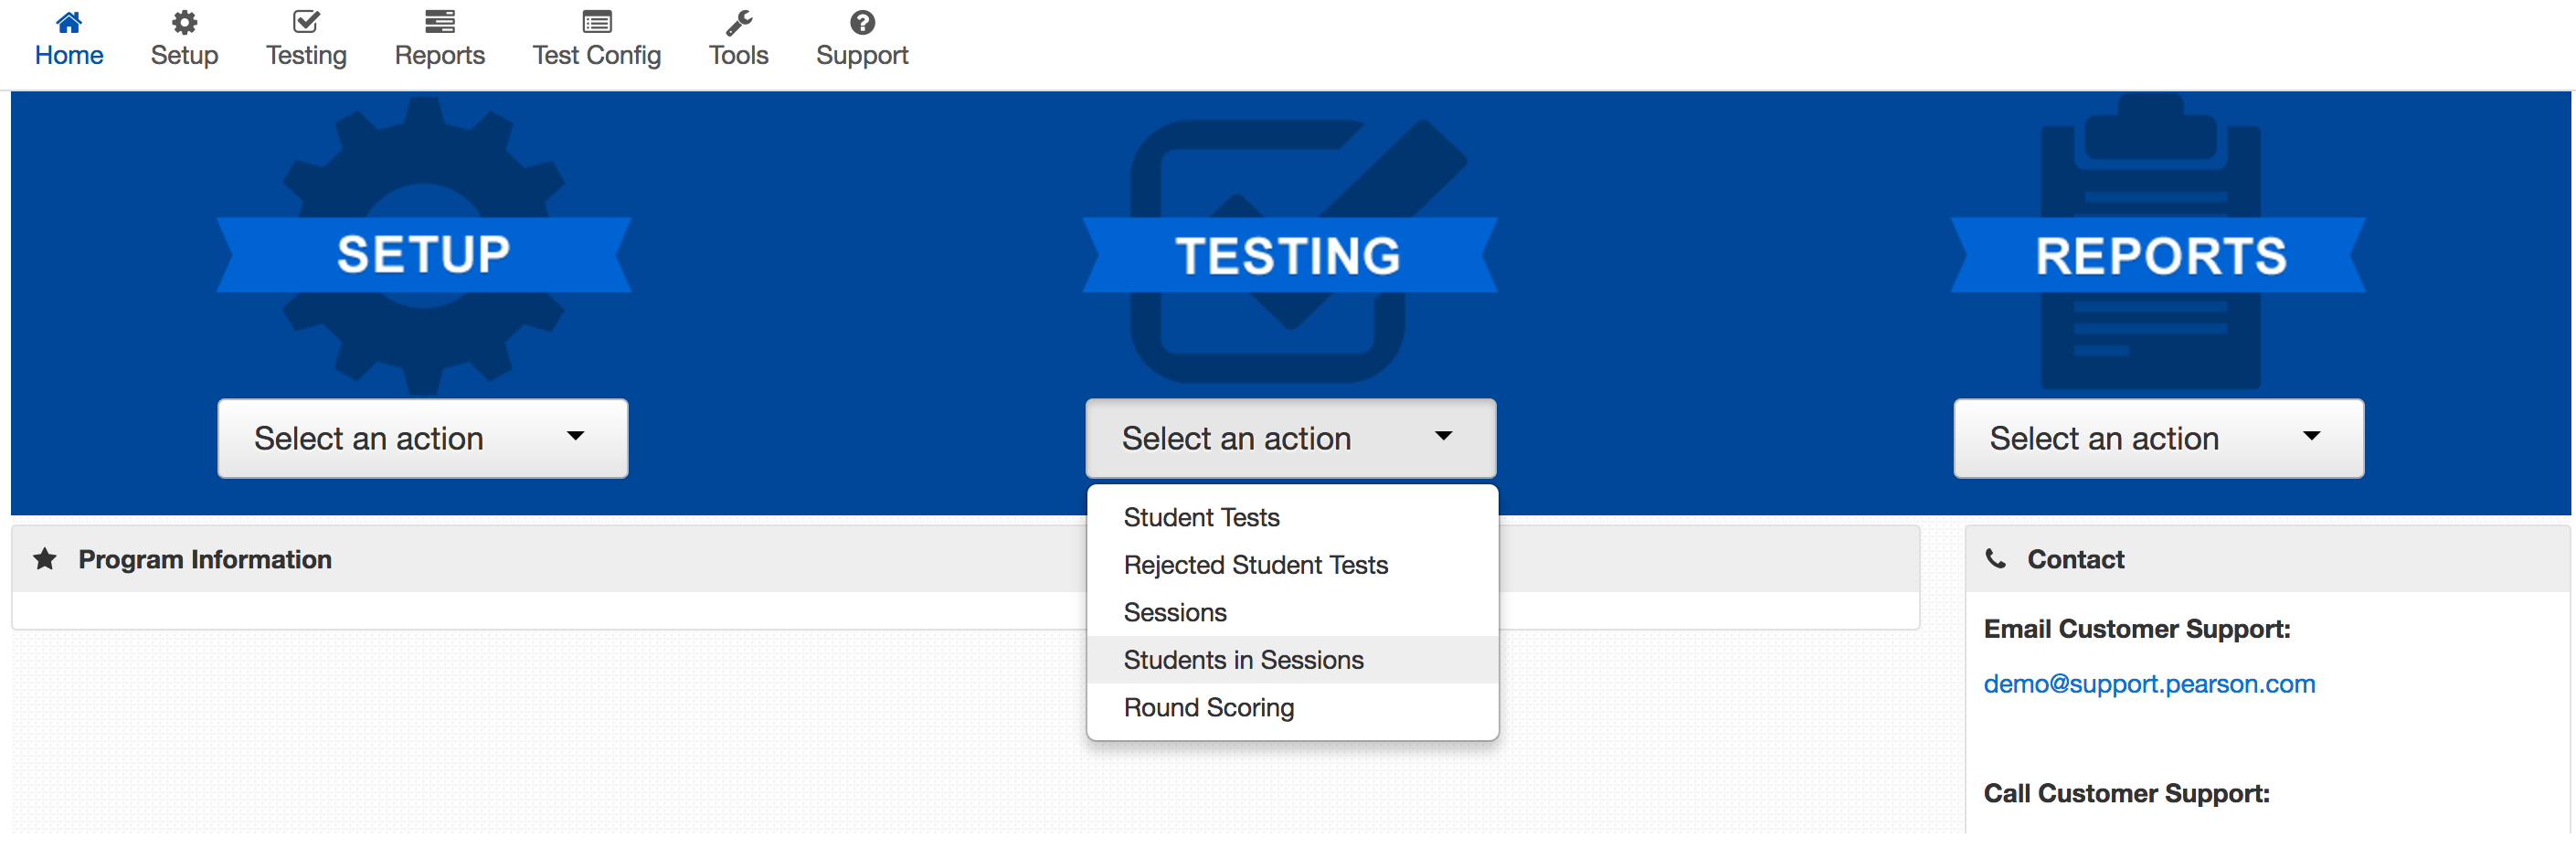This screenshot has width=2576, height=848.
Task: Collapse the Testing 'Select an action' dropdown
Action: 1290,438
